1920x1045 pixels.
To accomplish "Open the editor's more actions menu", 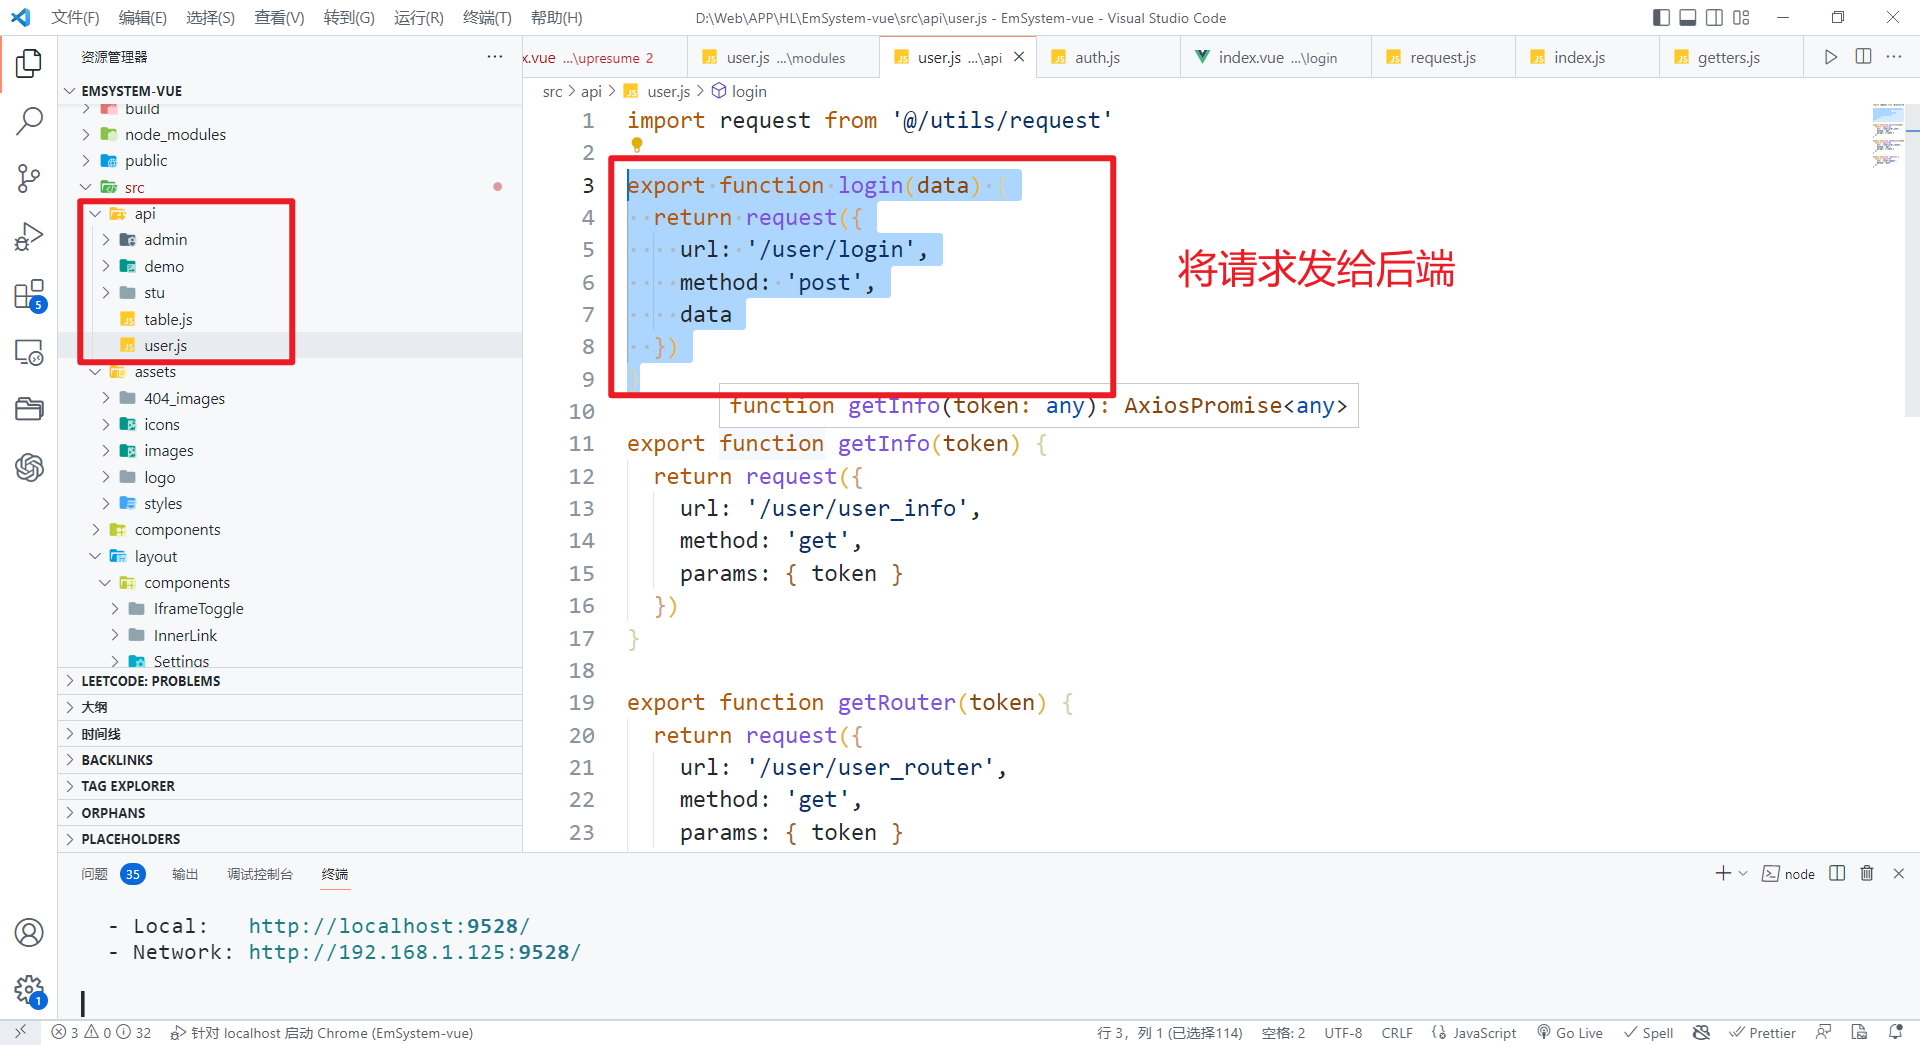I will 1894,57.
